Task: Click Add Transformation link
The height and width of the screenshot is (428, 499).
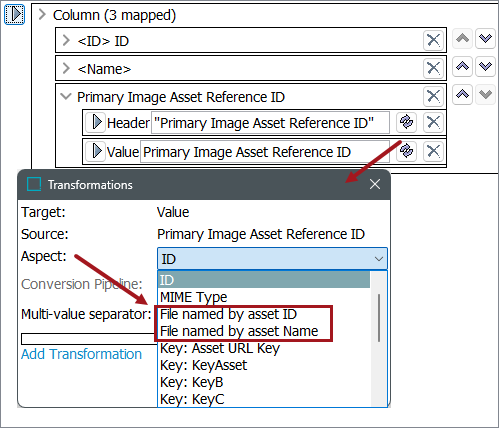Action: pos(81,354)
